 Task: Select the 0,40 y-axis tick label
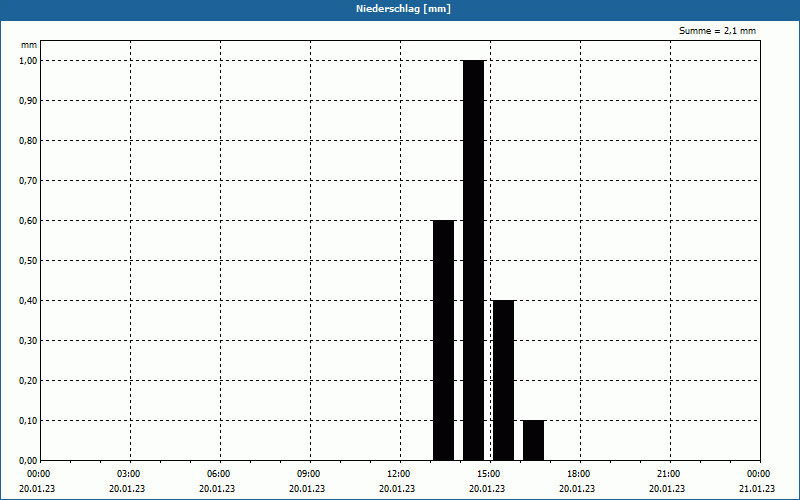point(28,301)
